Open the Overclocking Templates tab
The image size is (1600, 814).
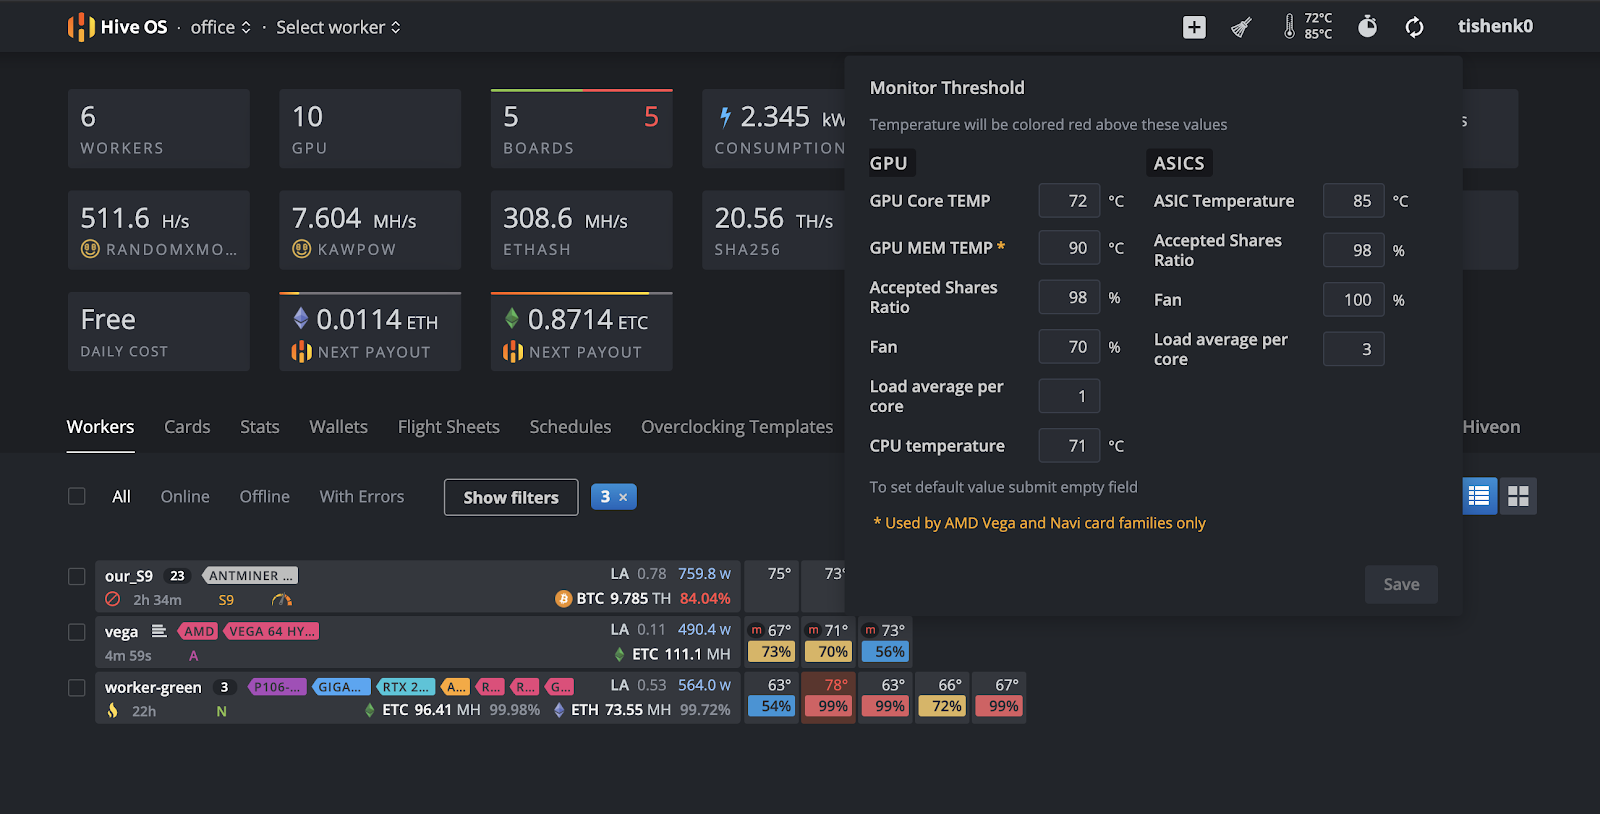[737, 427]
